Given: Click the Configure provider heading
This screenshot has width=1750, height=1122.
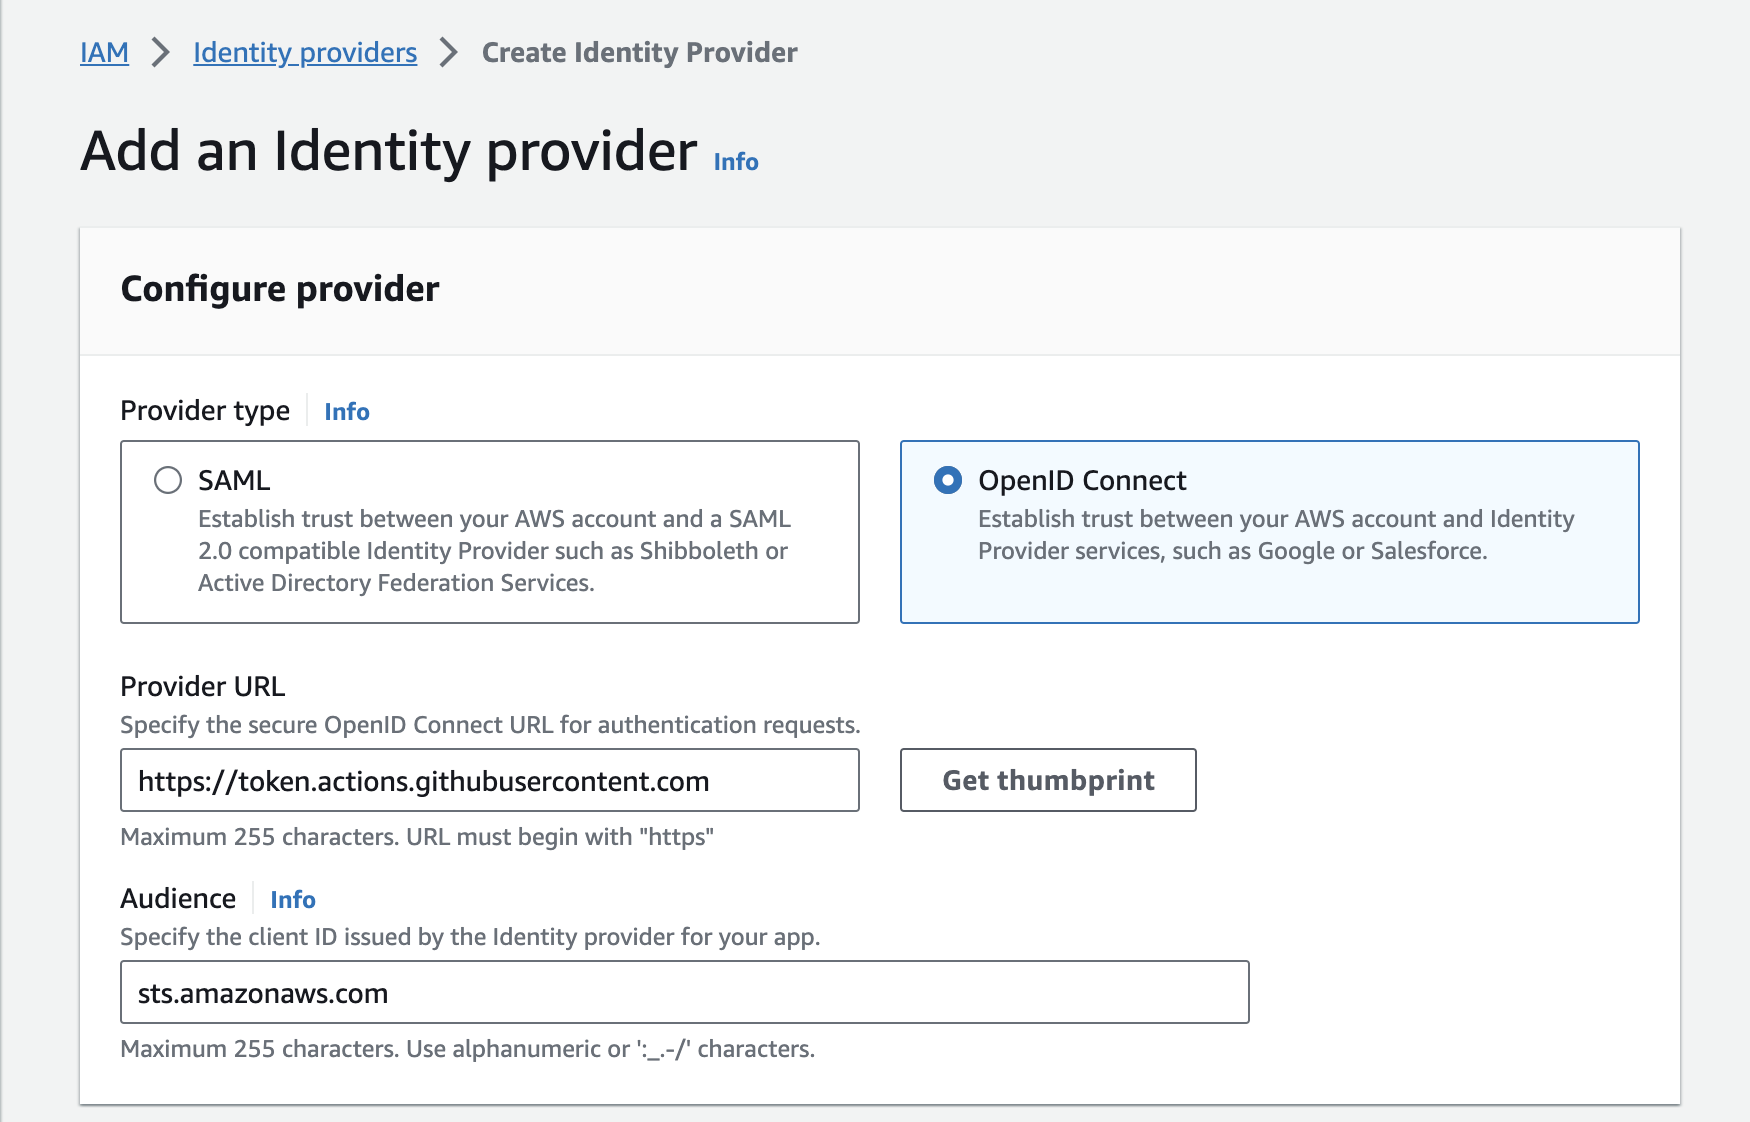Looking at the screenshot, I should coord(280,289).
